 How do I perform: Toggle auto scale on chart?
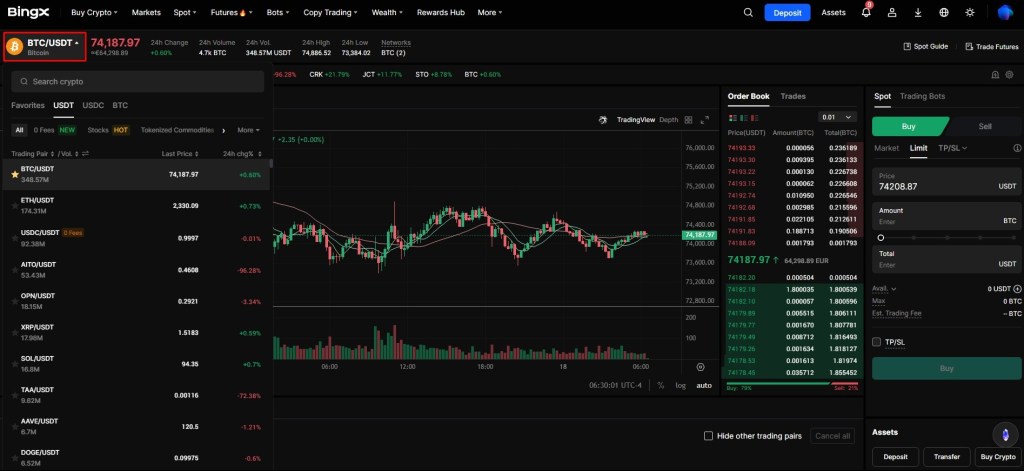704,385
